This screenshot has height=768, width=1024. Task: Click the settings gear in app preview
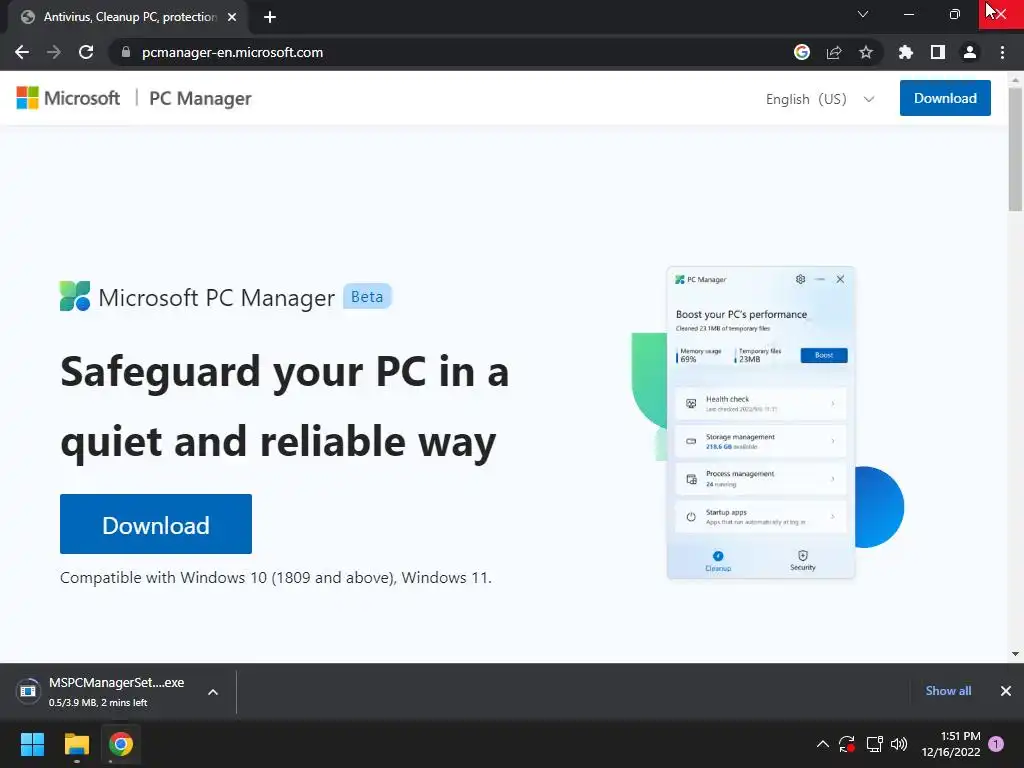click(801, 280)
